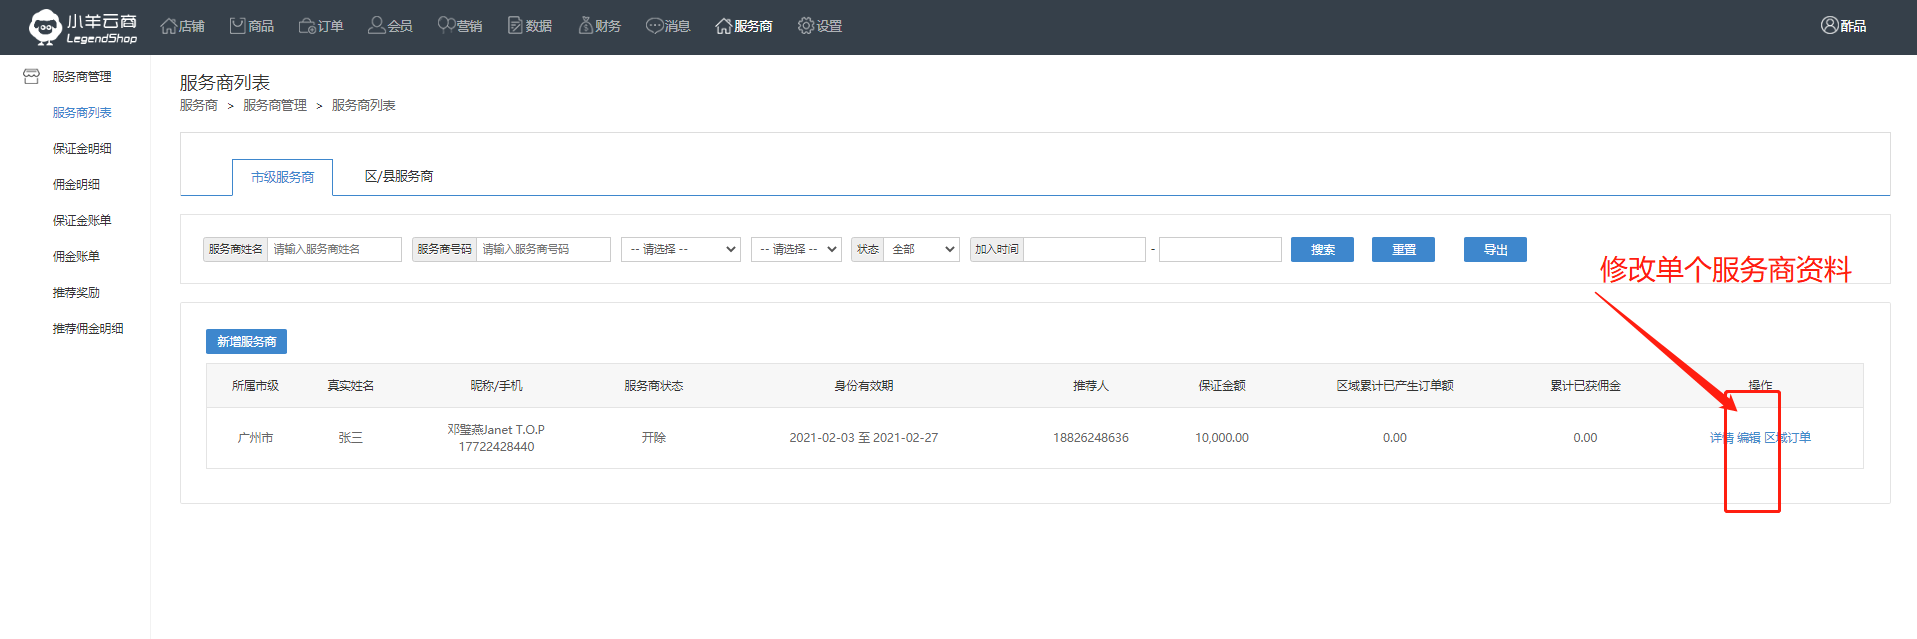Open the 订单 orders icon menu
Viewport: 1917px width, 639px height.
(307, 26)
